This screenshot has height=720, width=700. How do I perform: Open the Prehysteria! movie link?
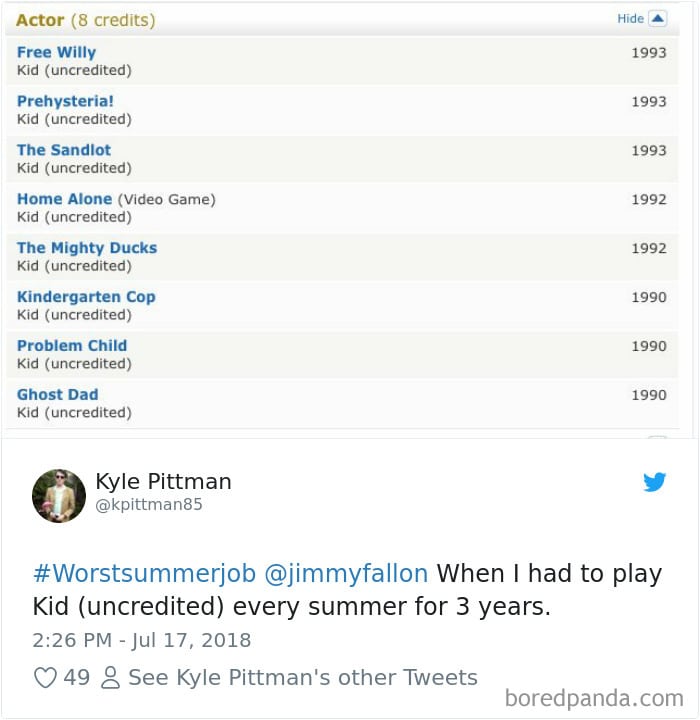65,101
